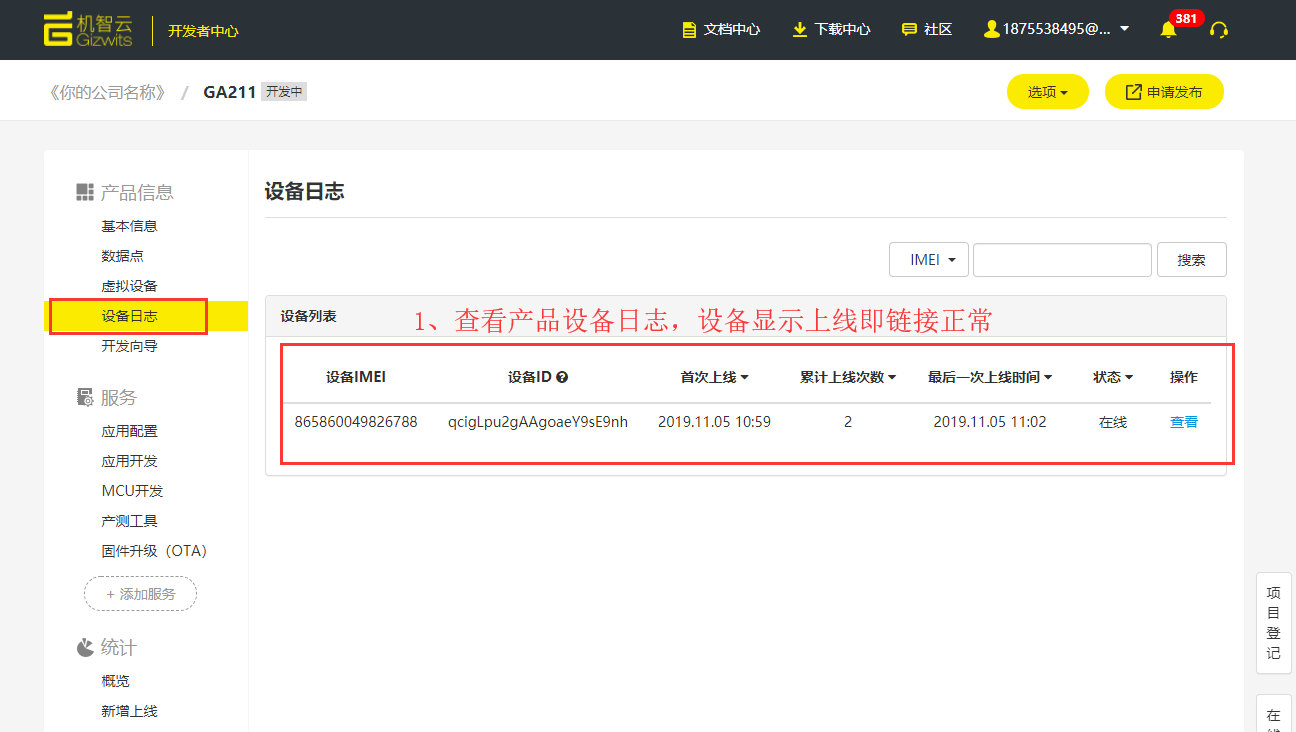Open the 选项 options dropdown
Screen dimensions: 1296x732
(x=1047, y=92)
